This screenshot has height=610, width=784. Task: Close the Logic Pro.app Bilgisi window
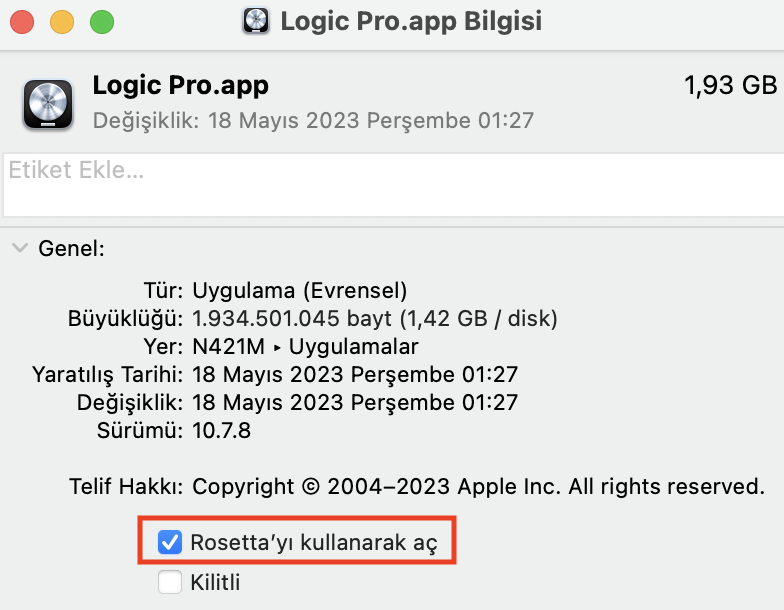tap(21, 21)
